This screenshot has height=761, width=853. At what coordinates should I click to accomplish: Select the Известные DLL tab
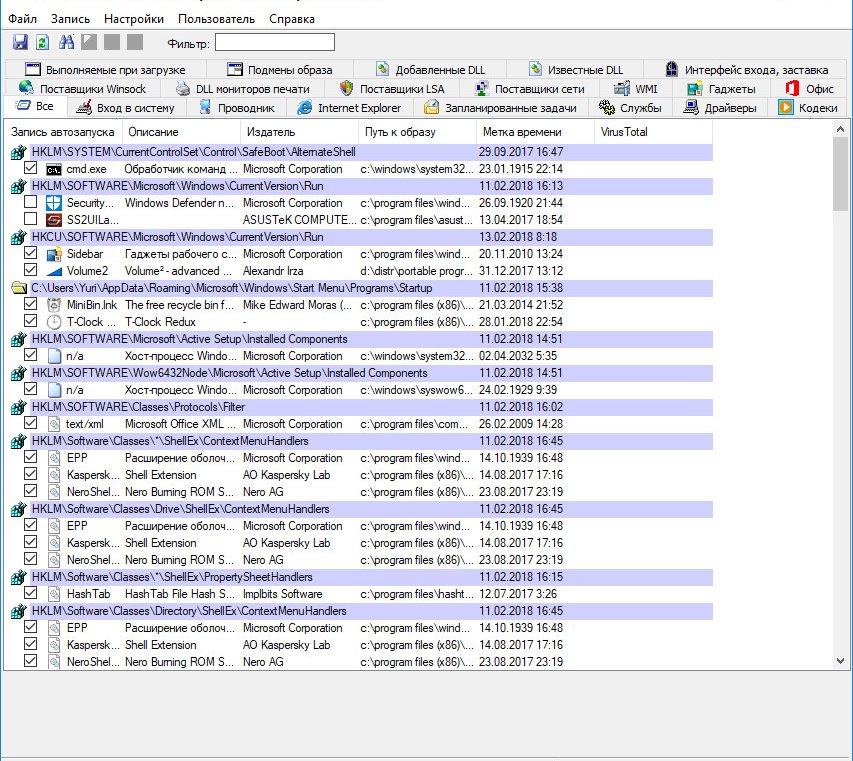point(575,70)
